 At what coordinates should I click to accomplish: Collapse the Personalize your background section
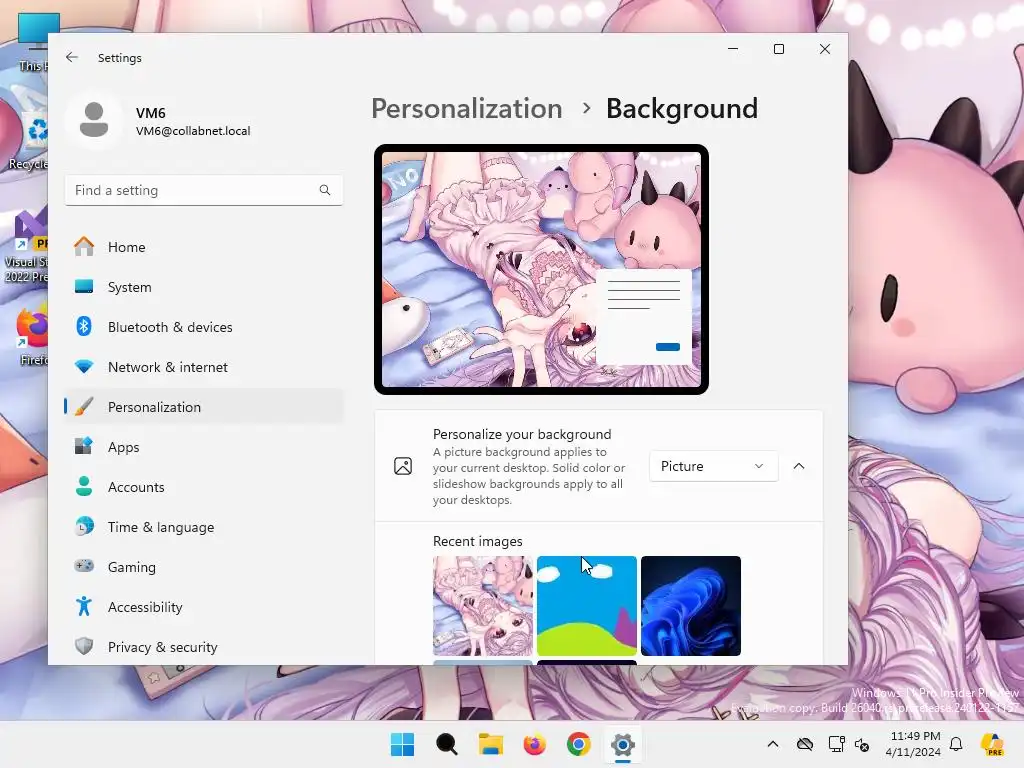799,466
